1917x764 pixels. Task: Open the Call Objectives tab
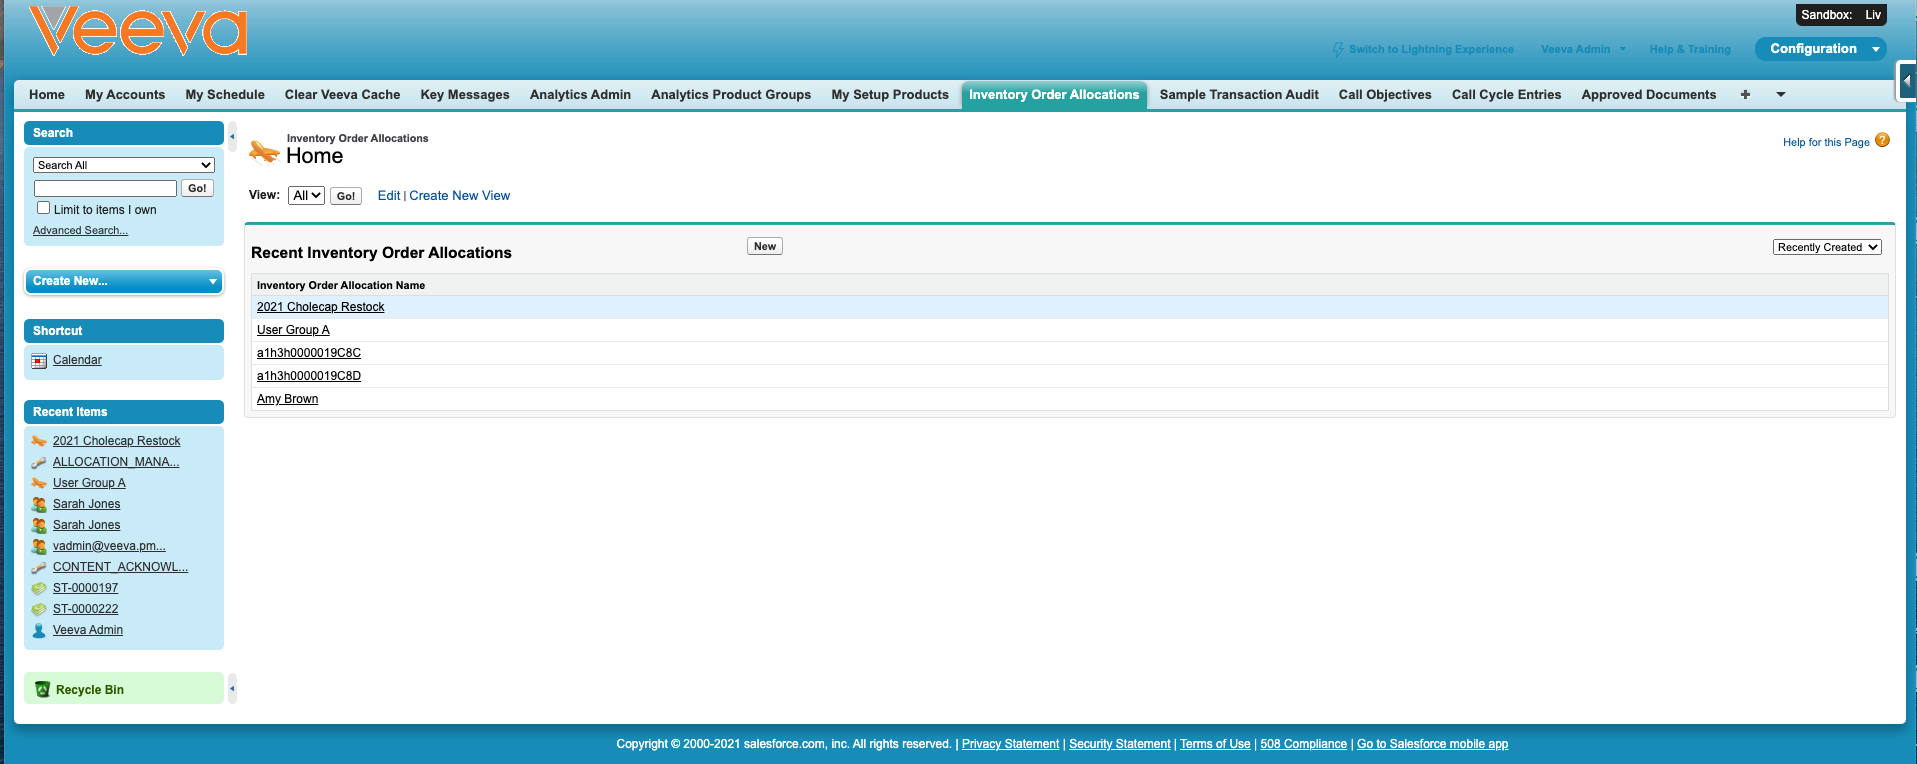[1384, 95]
